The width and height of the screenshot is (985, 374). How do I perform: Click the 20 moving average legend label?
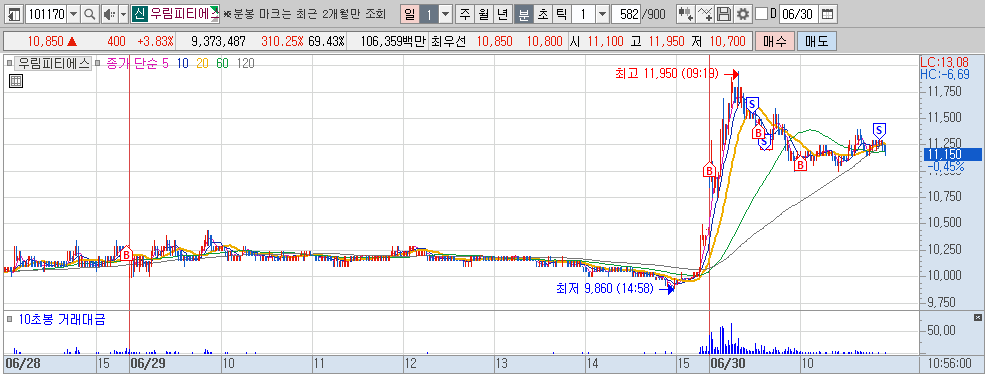(202, 63)
